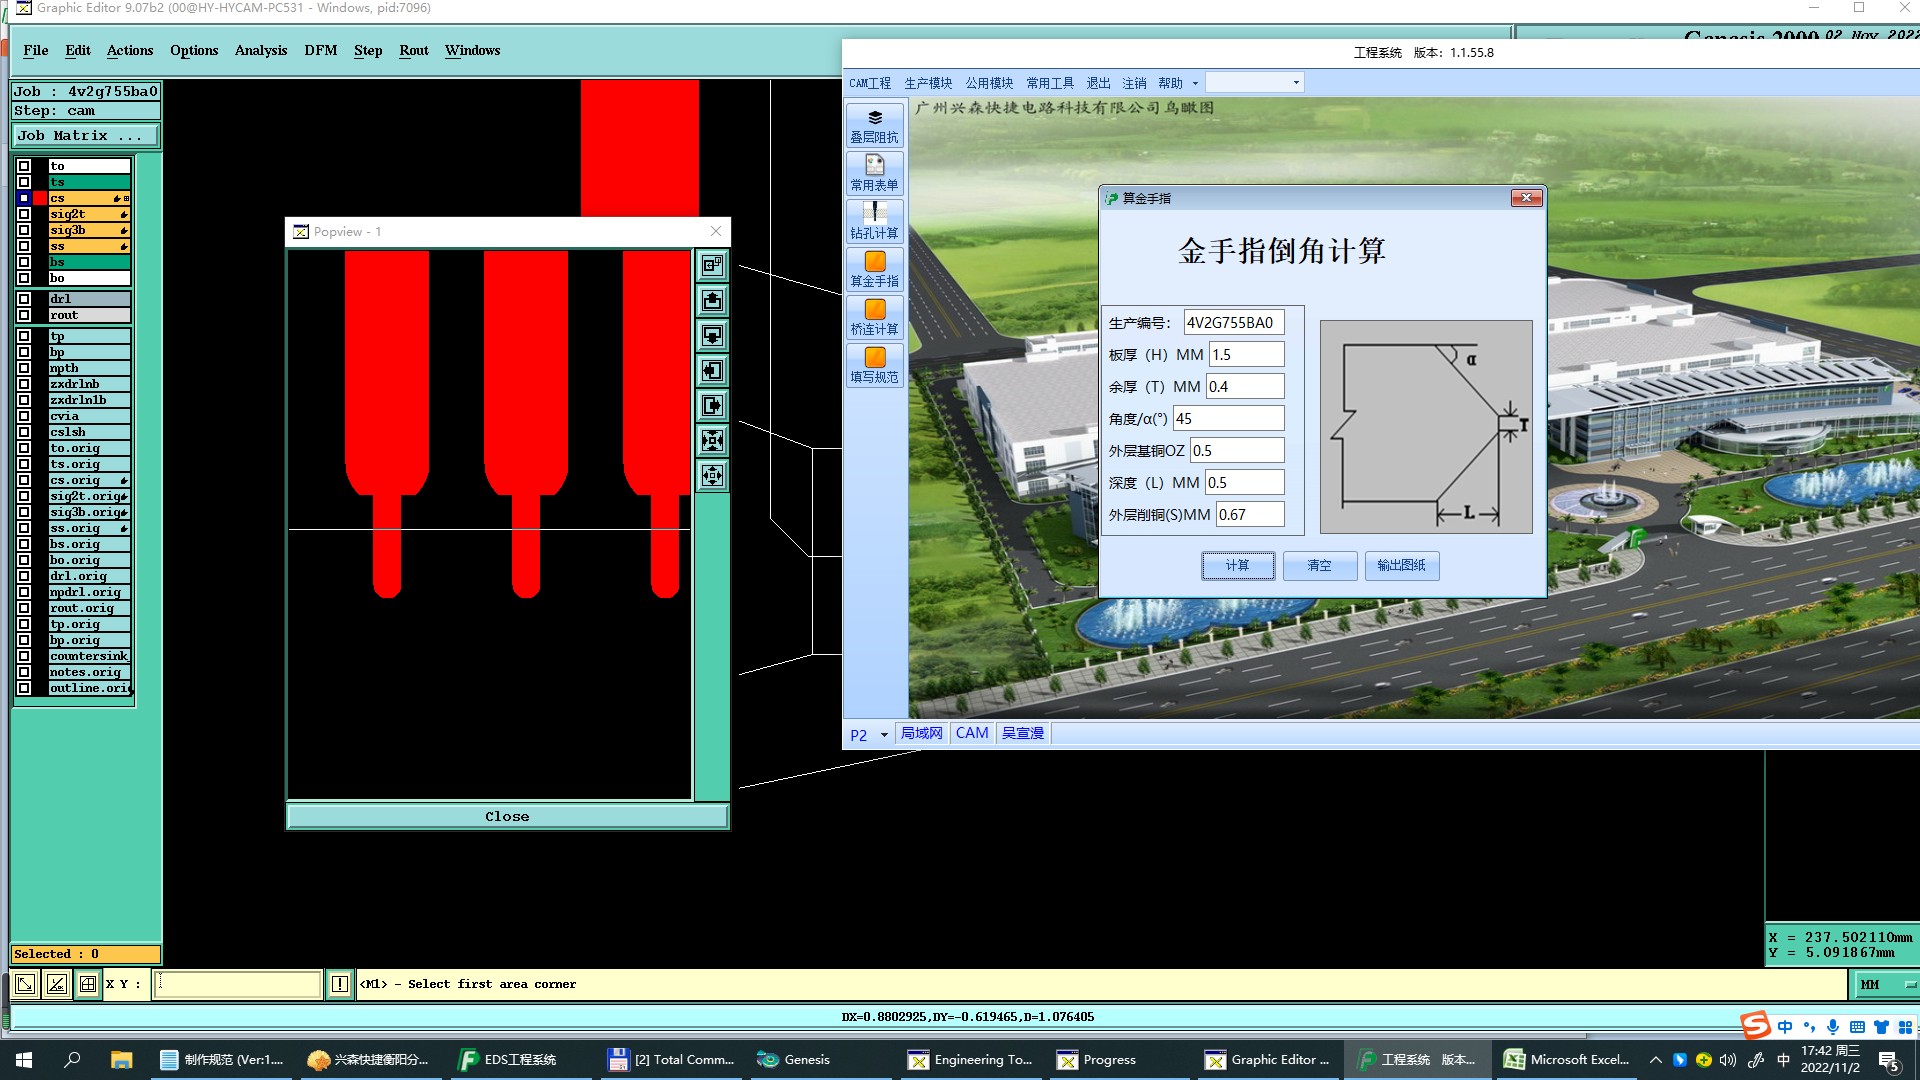Expand the P2 dropdown arrow
This screenshot has height=1080, width=1920.
(x=884, y=735)
